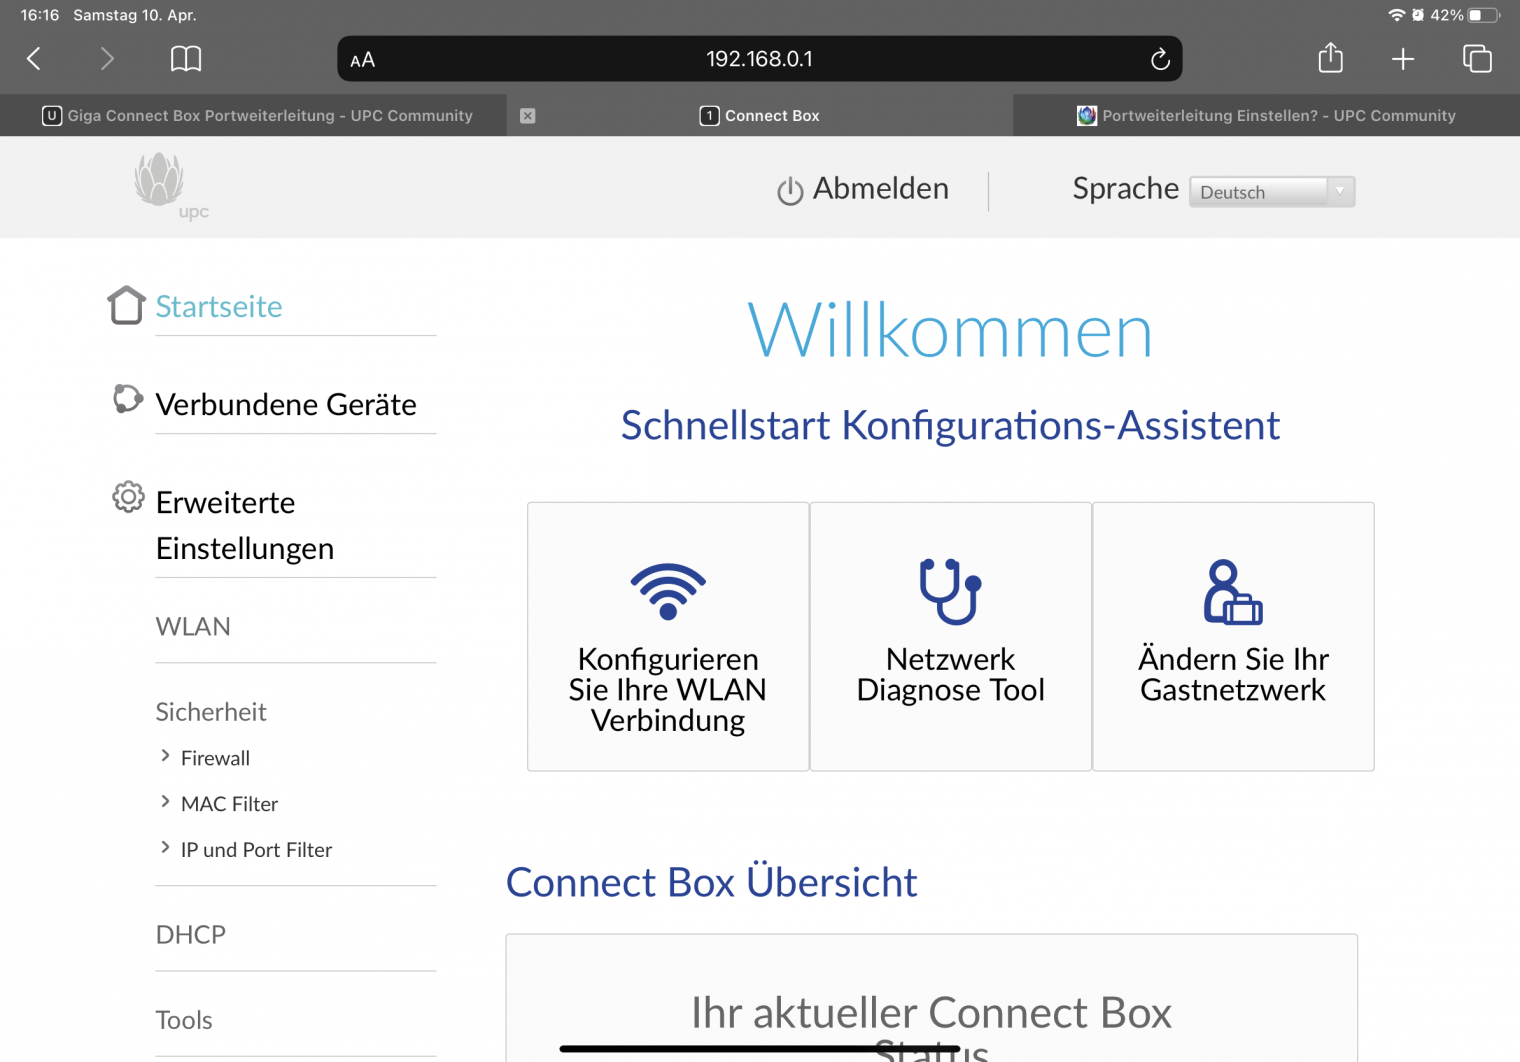Open the Sprache language dropdown
Viewport: 1520px width, 1062px height.
(1271, 192)
